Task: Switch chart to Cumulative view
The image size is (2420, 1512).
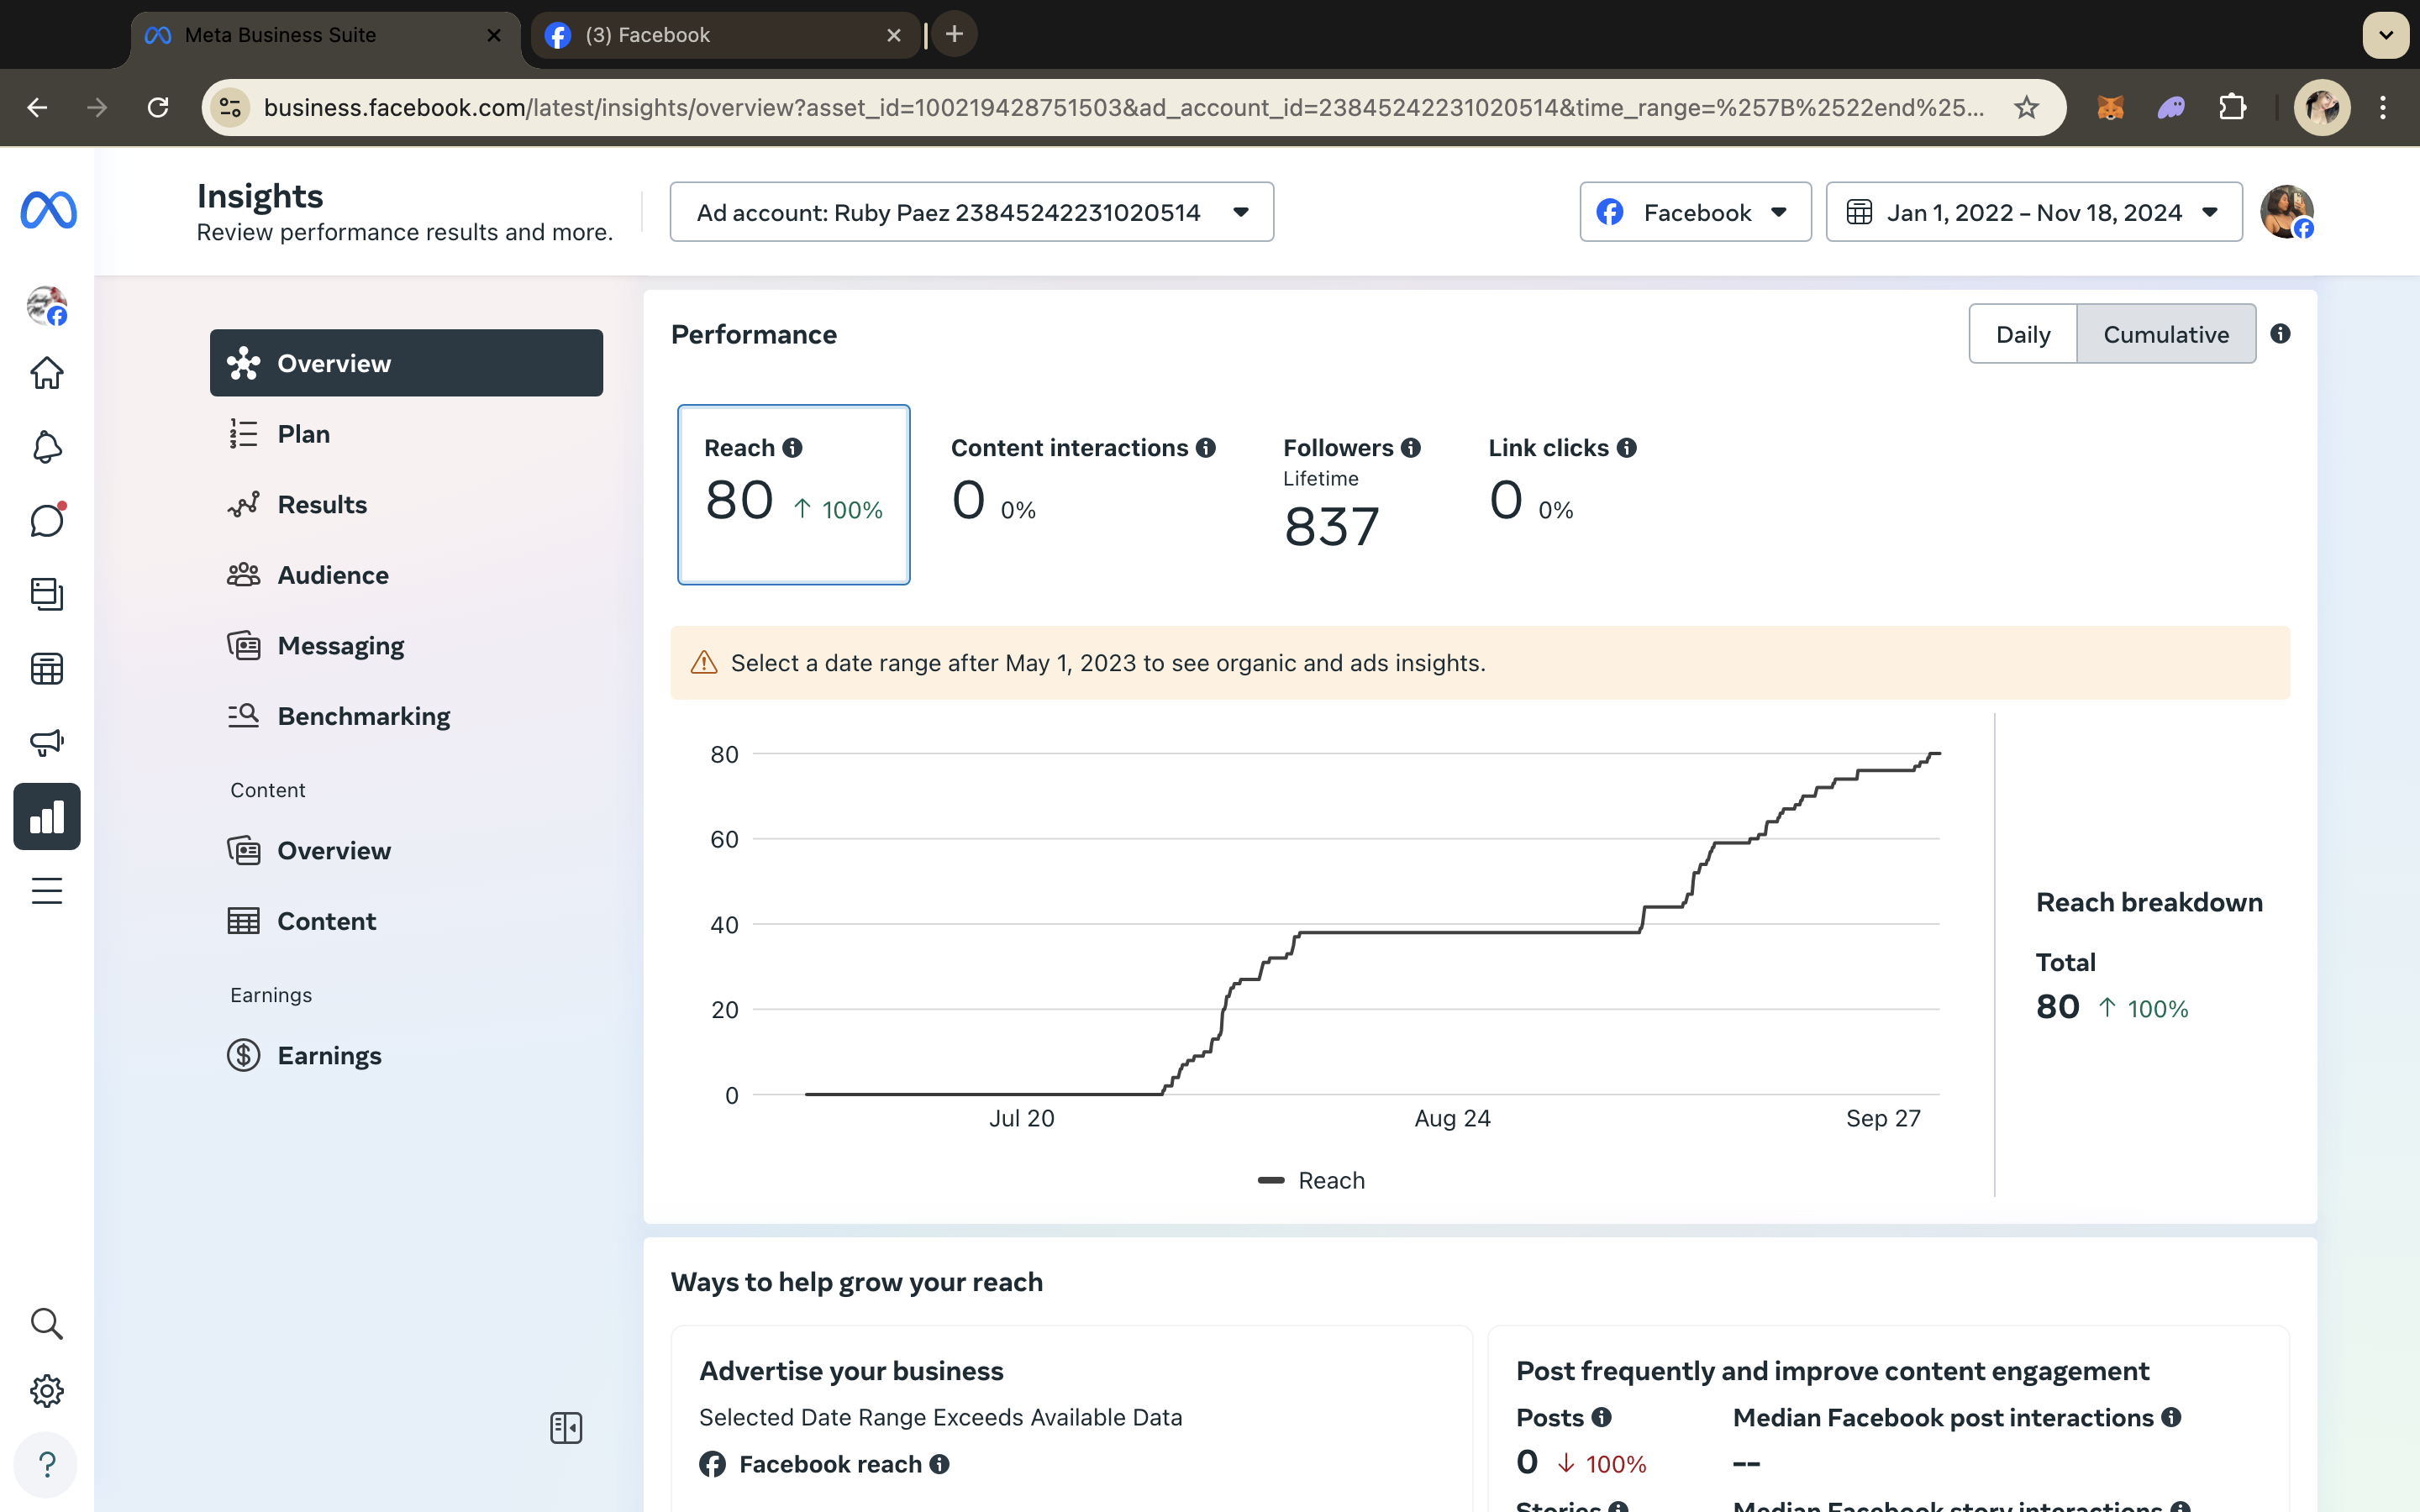Action: click(2165, 334)
